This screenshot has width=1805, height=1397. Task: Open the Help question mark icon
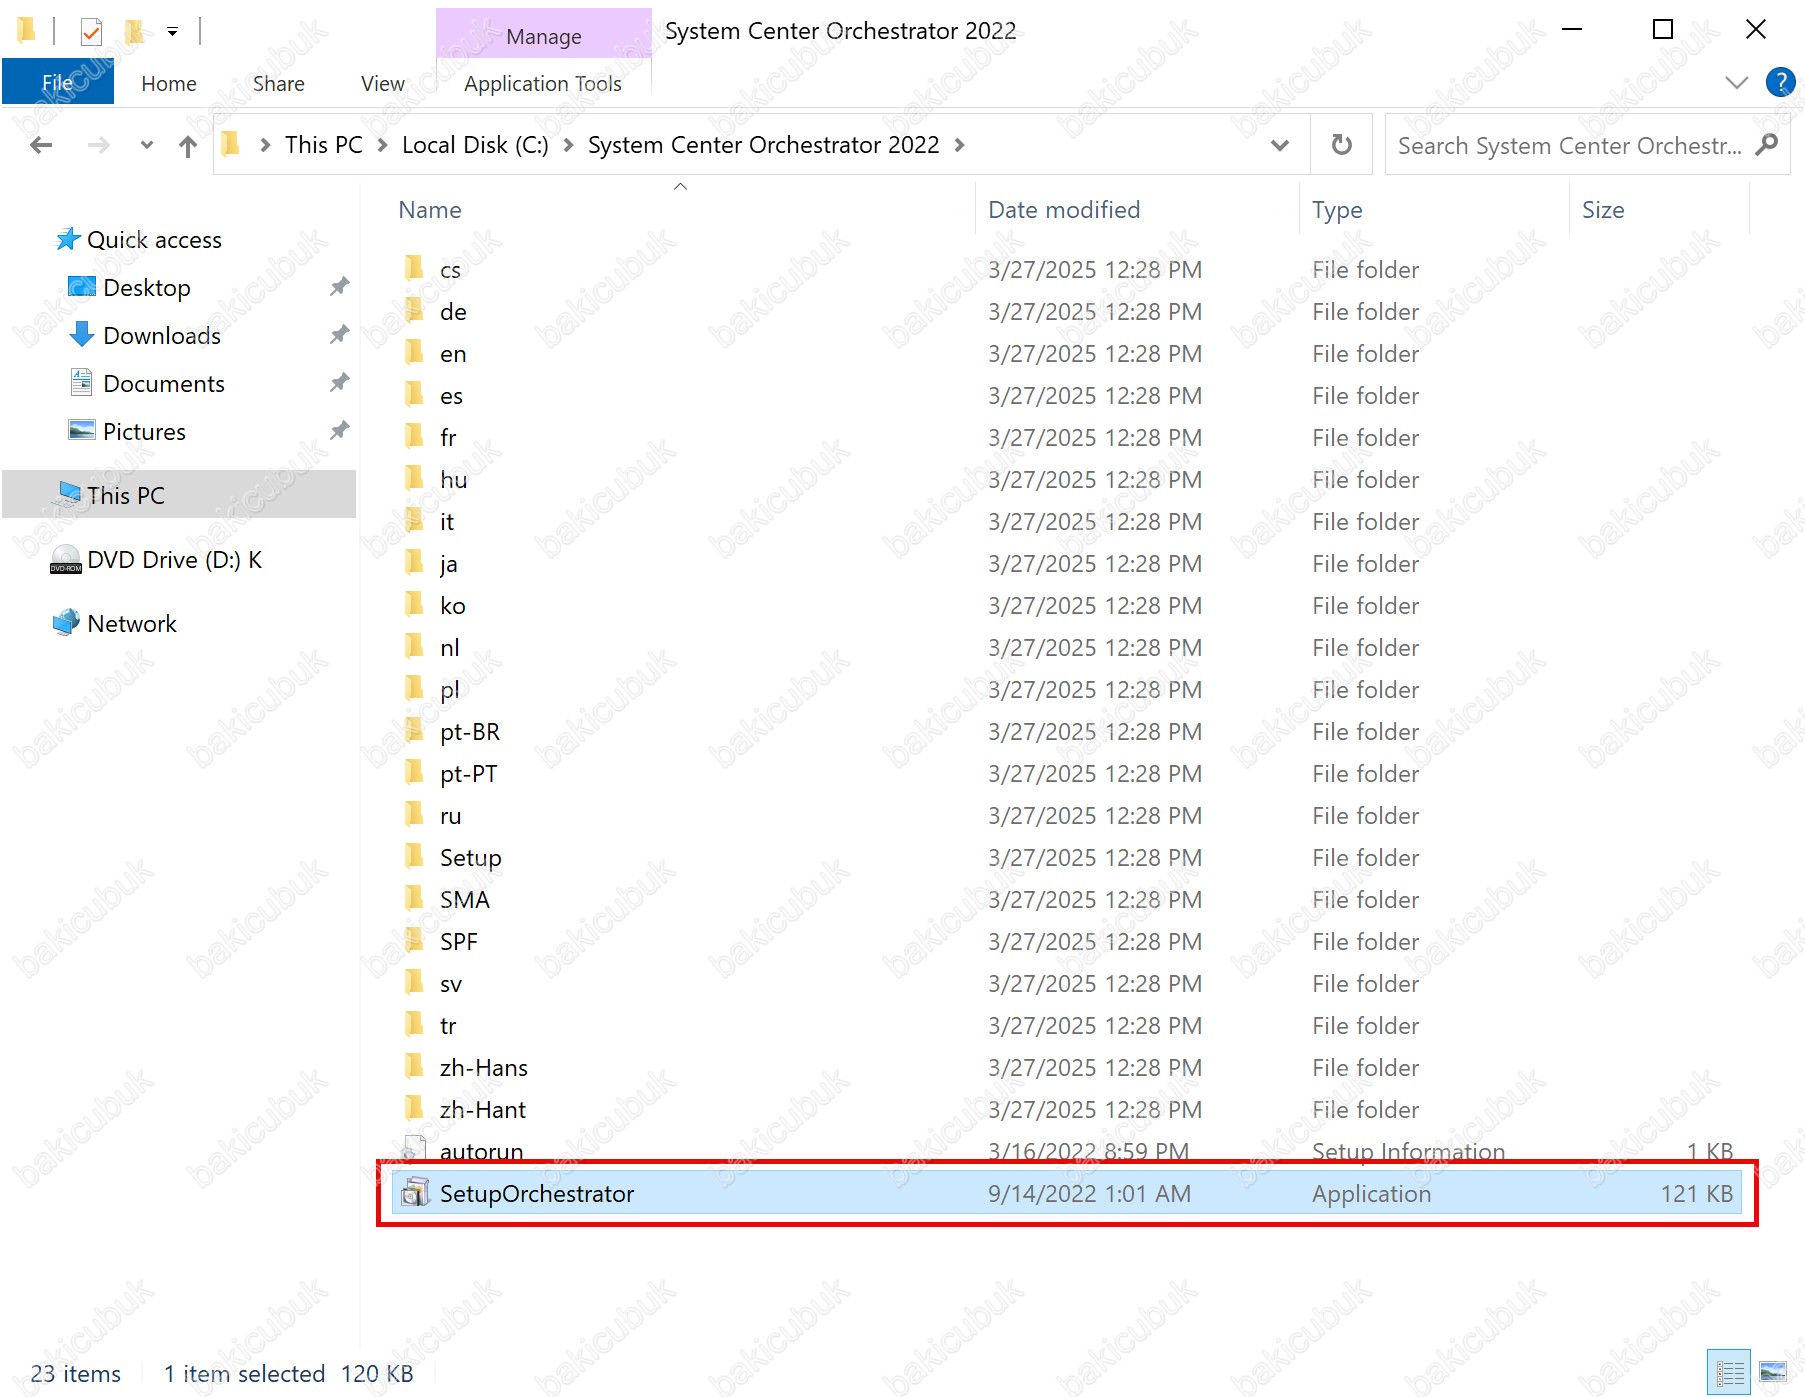pyautogui.click(x=1780, y=82)
